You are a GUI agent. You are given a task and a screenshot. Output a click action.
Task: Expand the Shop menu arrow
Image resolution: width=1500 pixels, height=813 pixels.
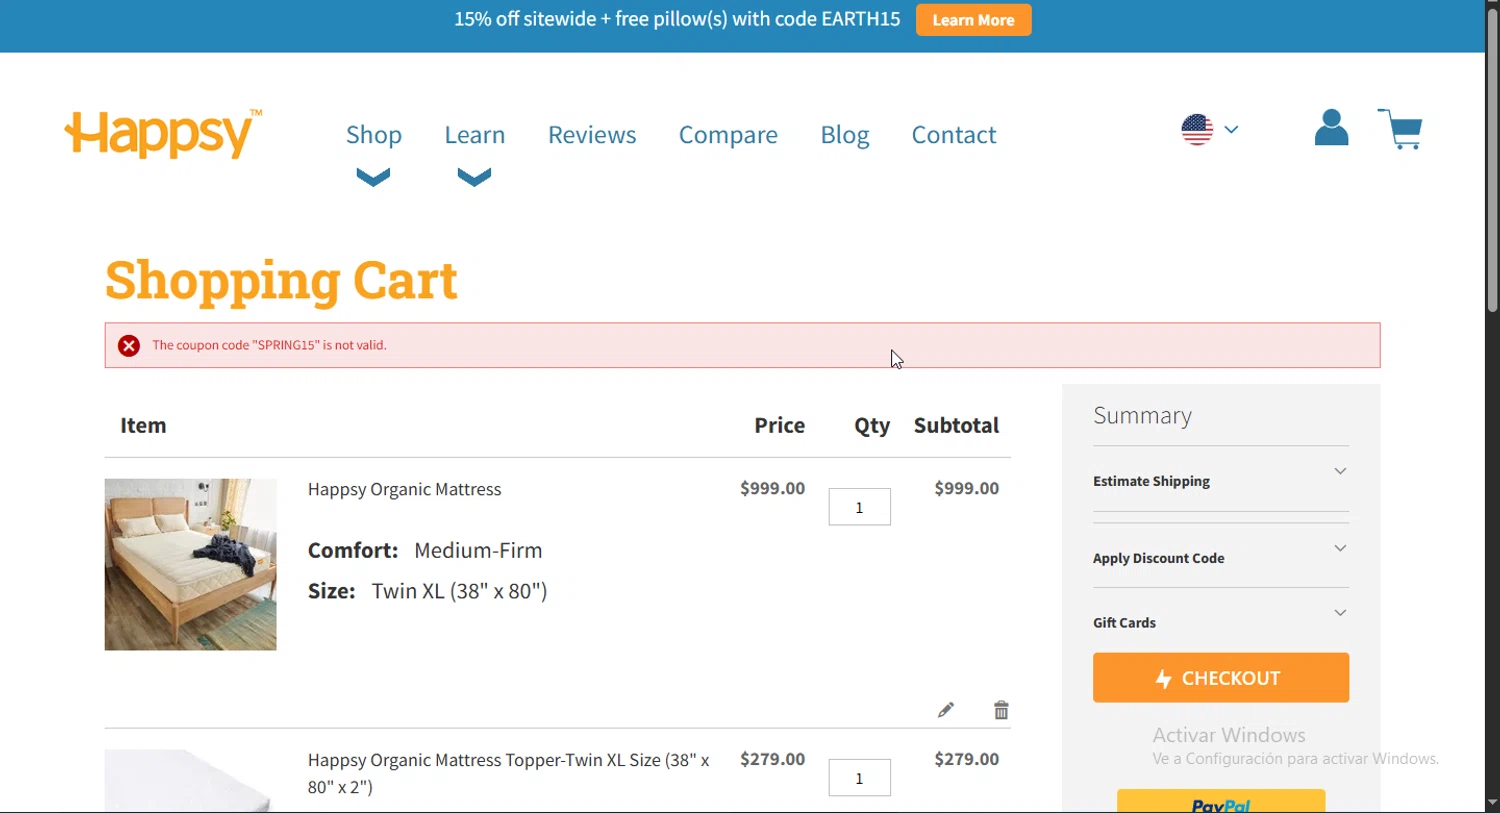(373, 177)
